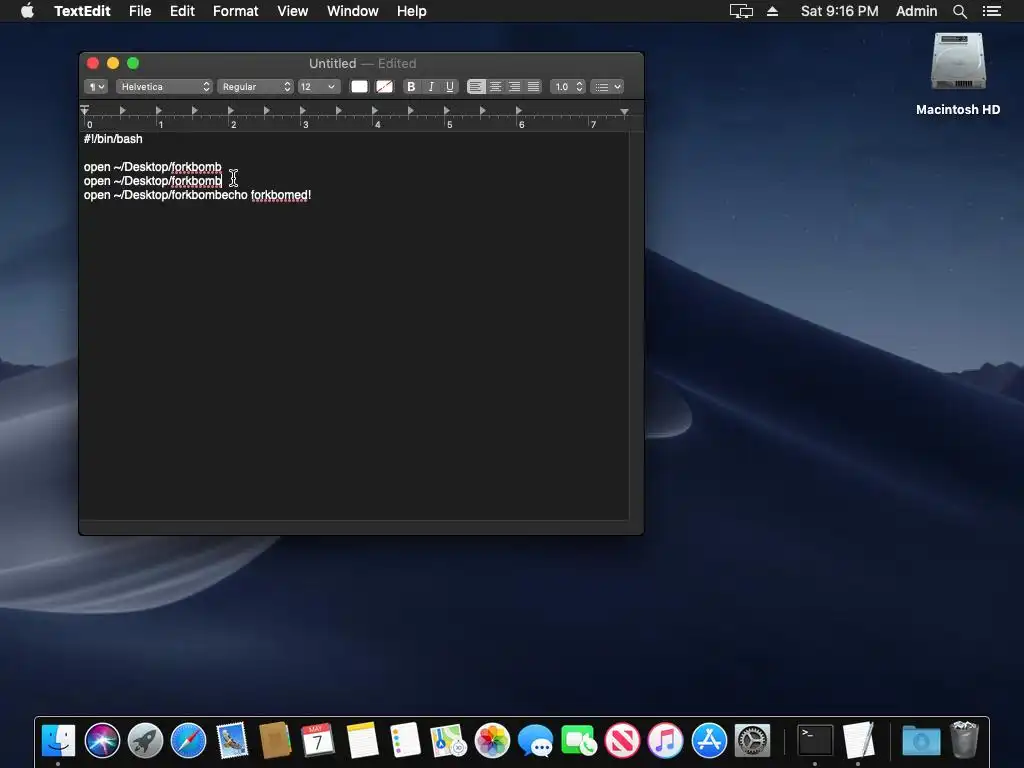Open the iTunes music note icon
The image size is (1024, 768).
point(665,741)
